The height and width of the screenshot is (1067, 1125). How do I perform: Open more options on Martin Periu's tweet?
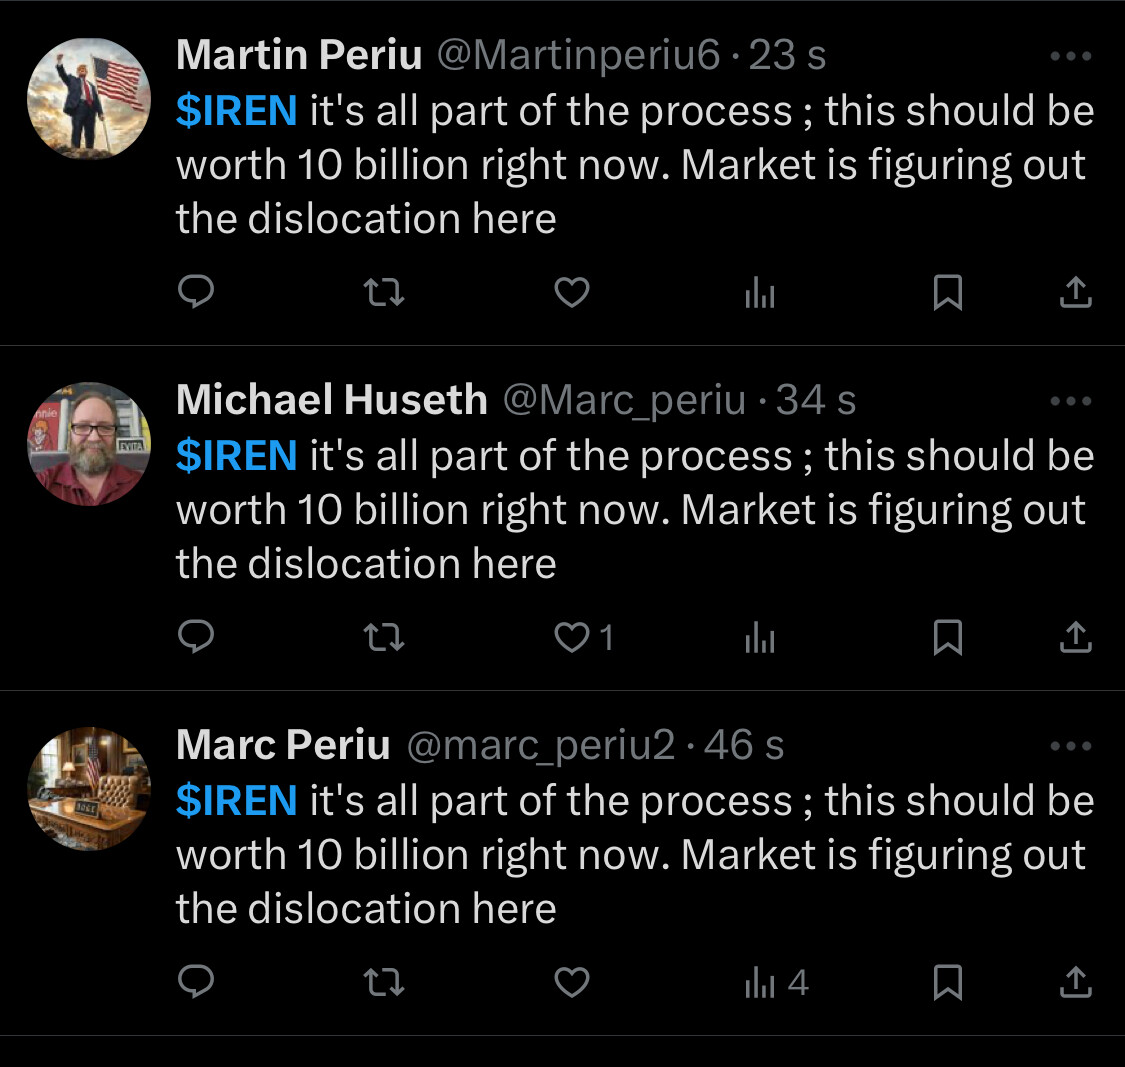click(1071, 56)
